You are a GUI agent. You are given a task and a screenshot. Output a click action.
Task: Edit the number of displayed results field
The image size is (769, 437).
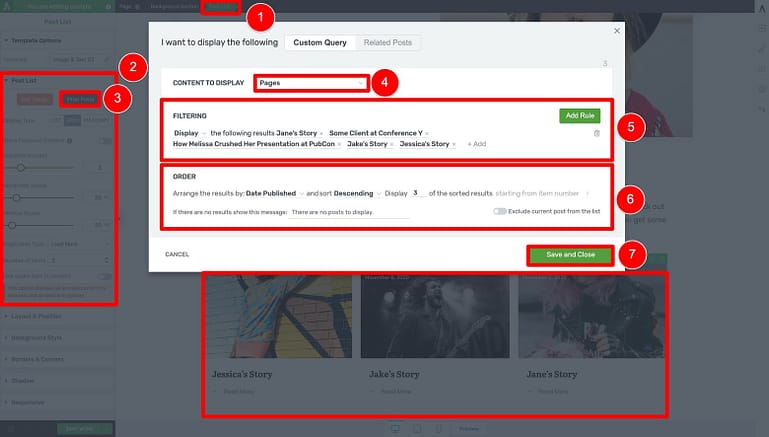click(418, 193)
